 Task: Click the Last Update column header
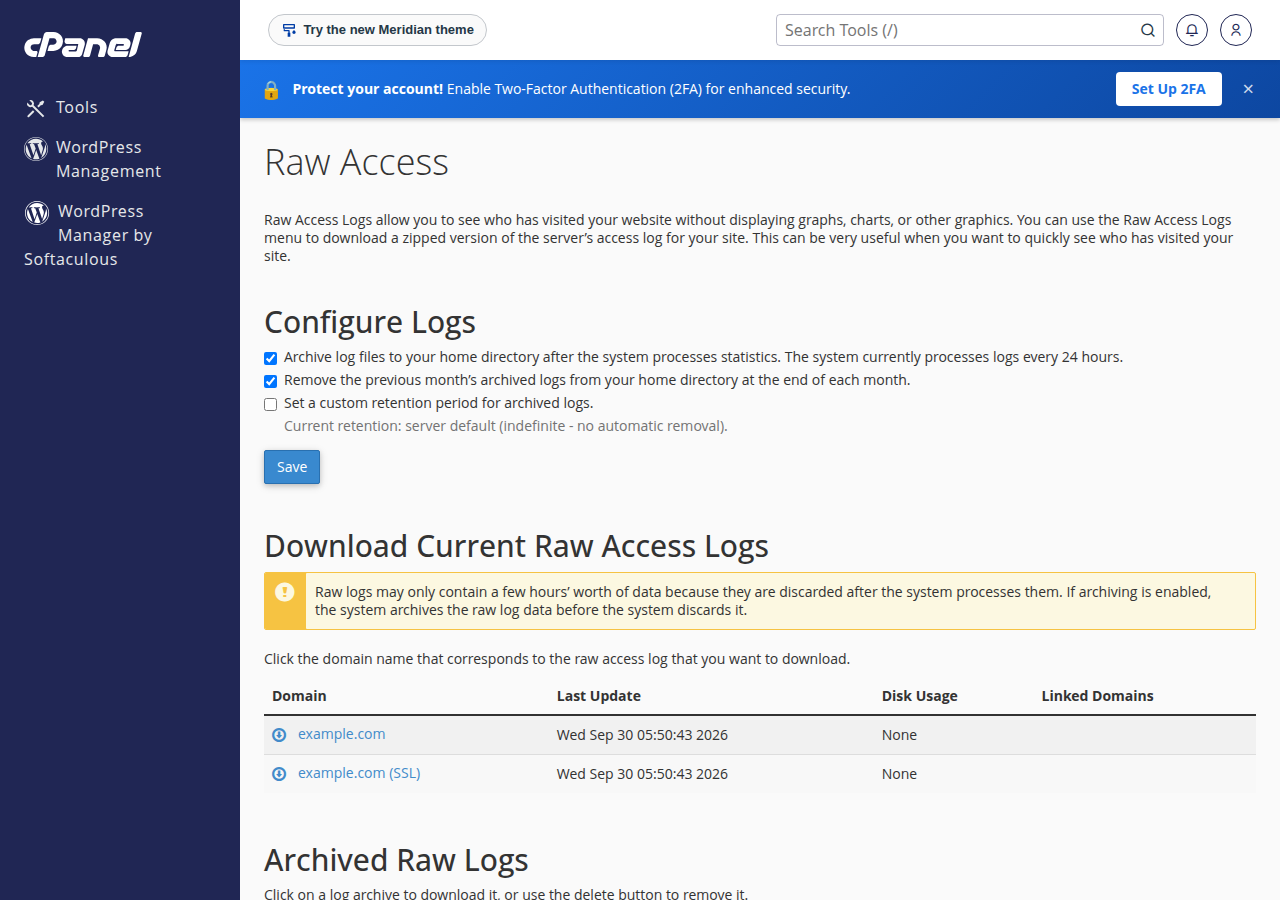(x=599, y=696)
